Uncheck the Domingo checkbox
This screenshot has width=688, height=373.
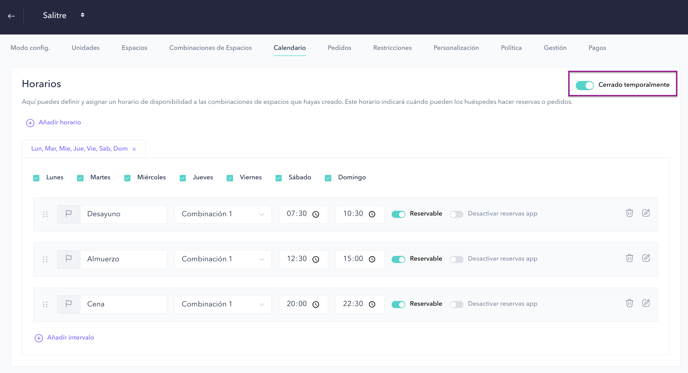tap(328, 178)
